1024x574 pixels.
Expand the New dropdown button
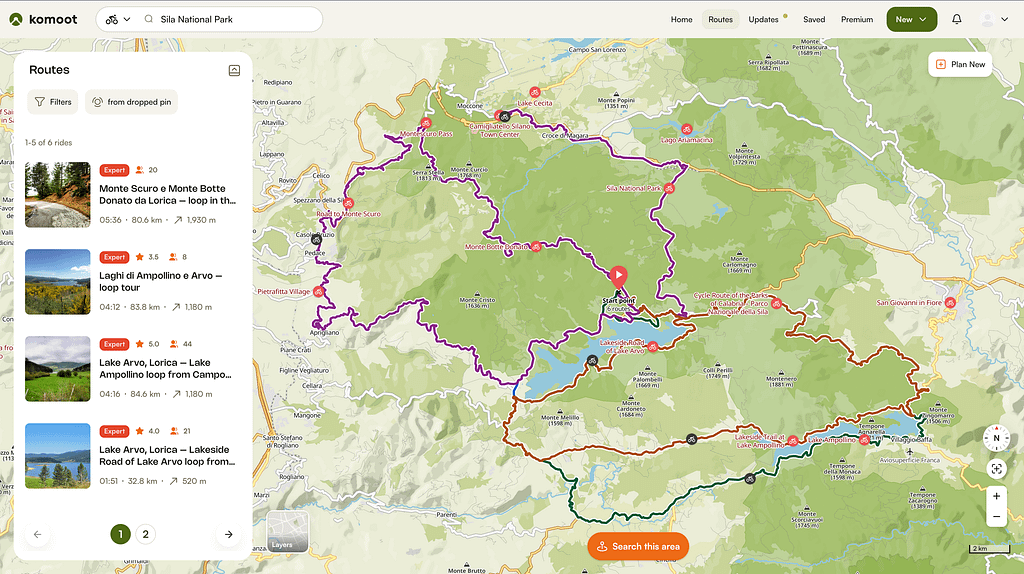click(911, 19)
